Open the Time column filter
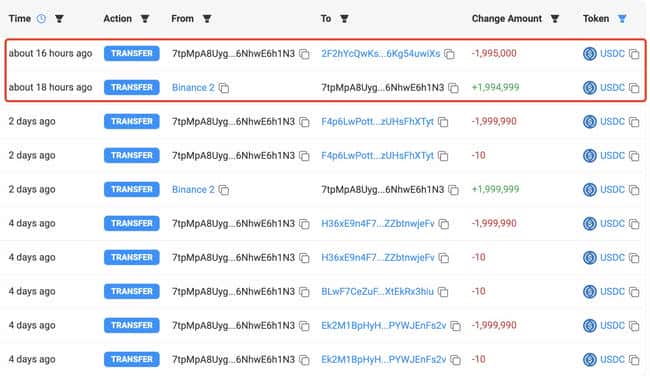Image resolution: width=650 pixels, height=376 pixels. (59, 19)
